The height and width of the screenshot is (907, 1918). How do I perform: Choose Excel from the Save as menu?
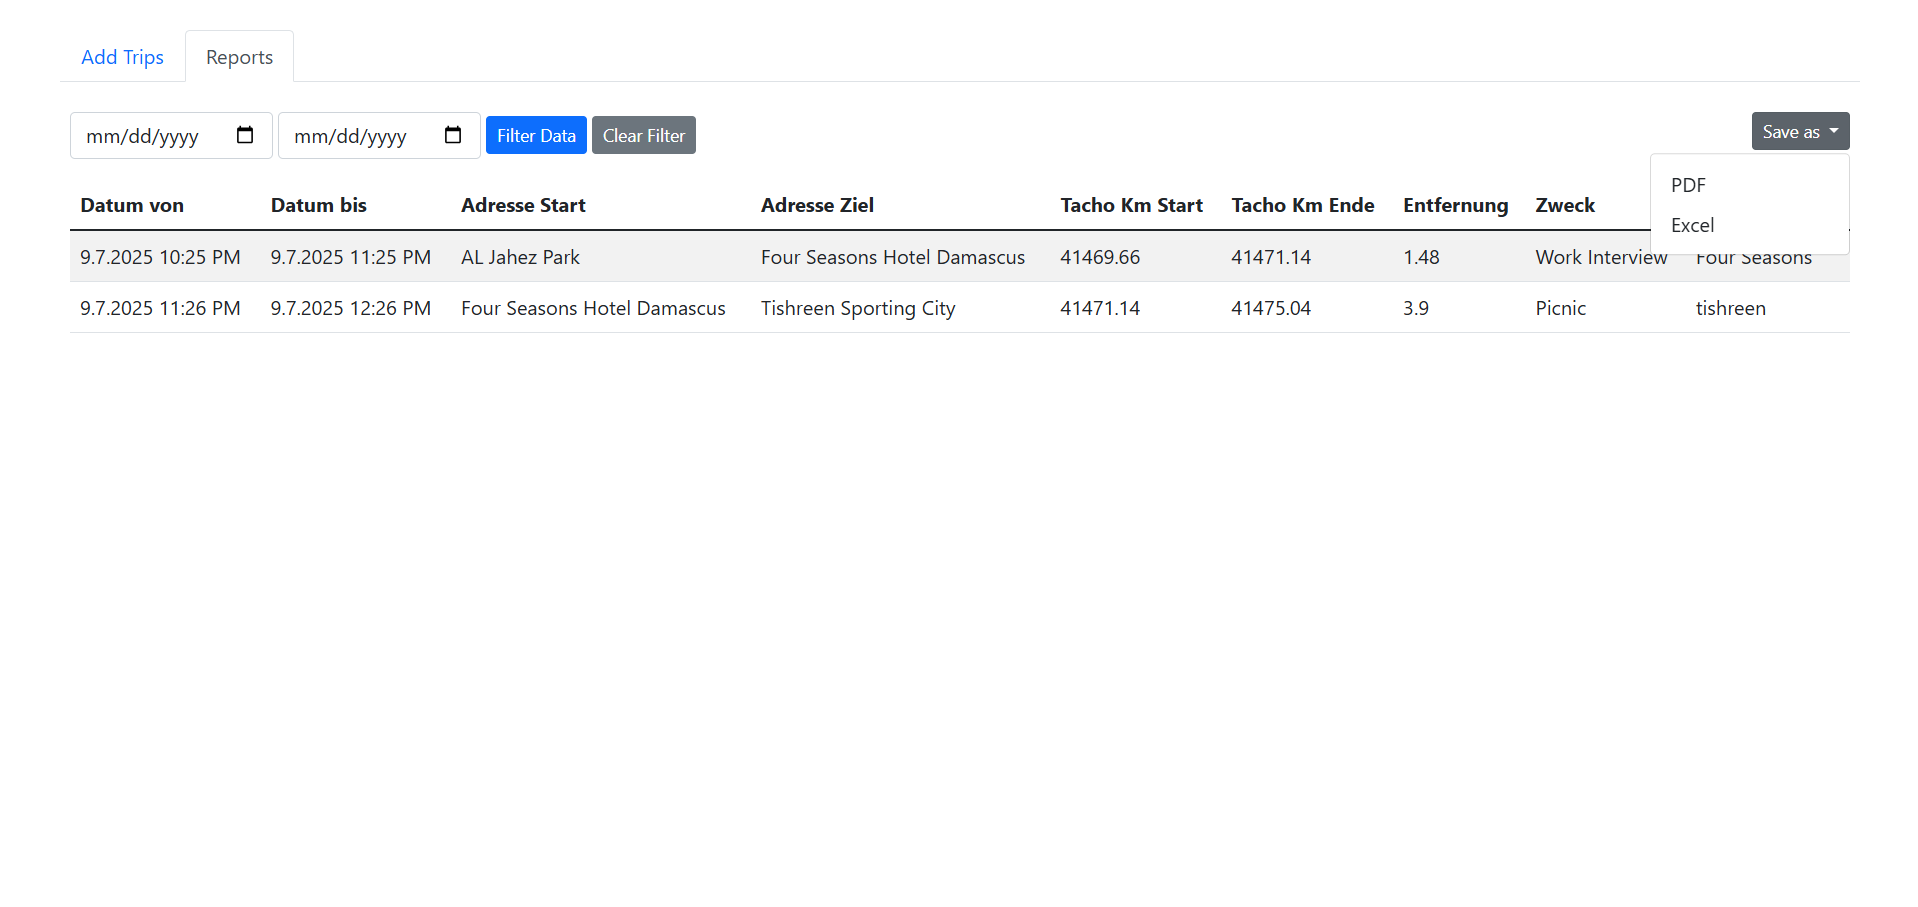tap(1692, 225)
